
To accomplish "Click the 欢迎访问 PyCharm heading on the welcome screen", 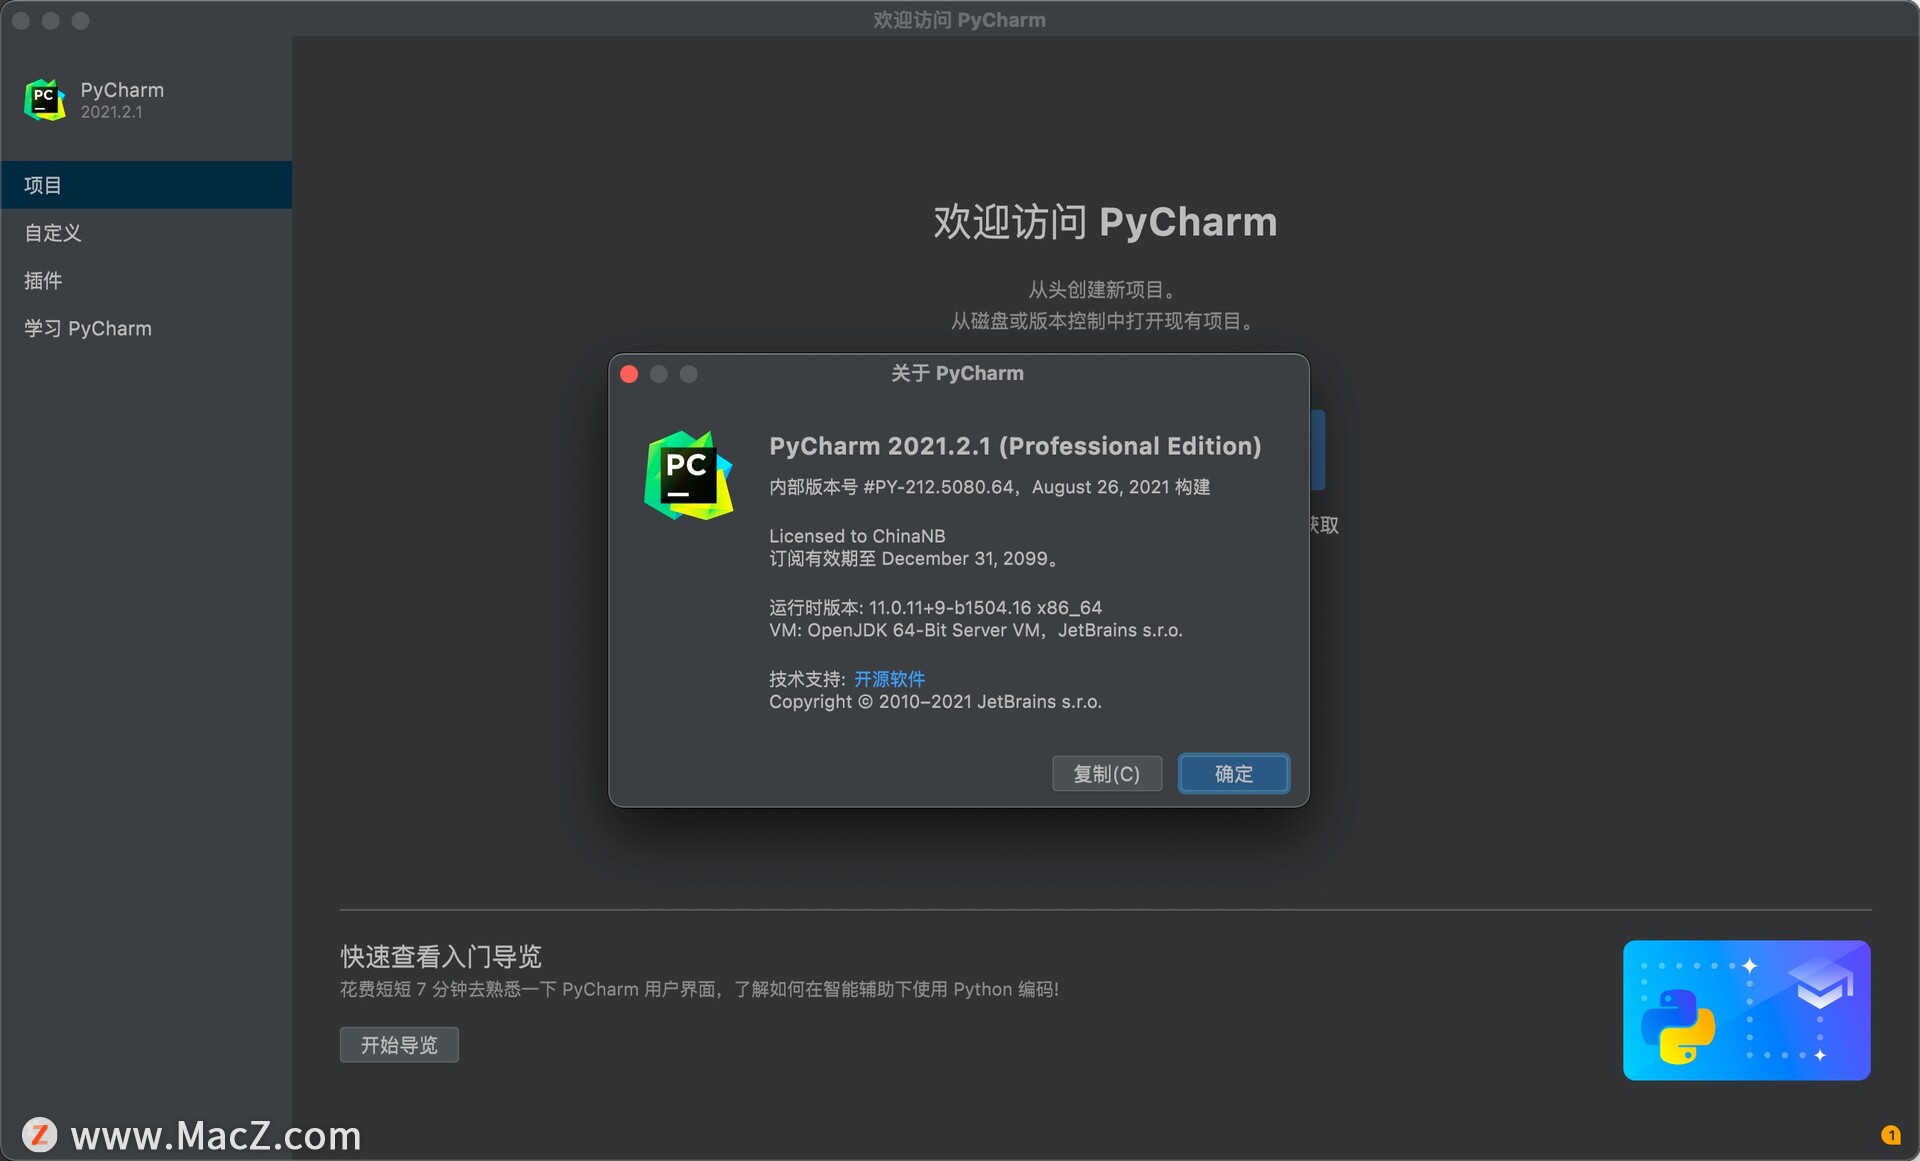I will (x=1105, y=222).
